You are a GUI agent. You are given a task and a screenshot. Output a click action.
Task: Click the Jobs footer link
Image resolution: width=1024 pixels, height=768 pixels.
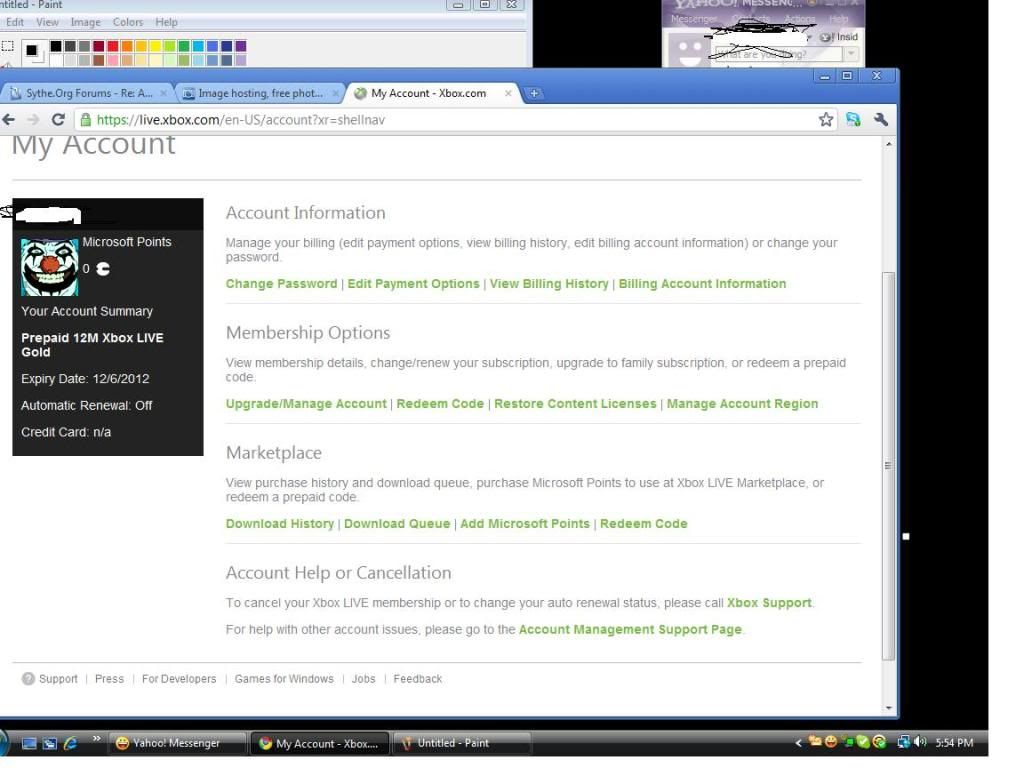tap(364, 679)
